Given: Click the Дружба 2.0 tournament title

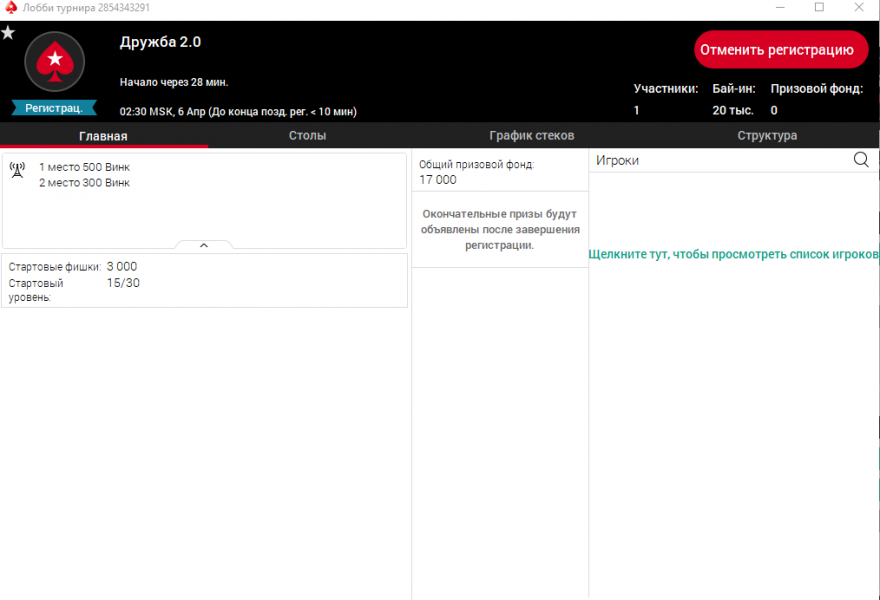Looking at the screenshot, I should click(160, 42).
